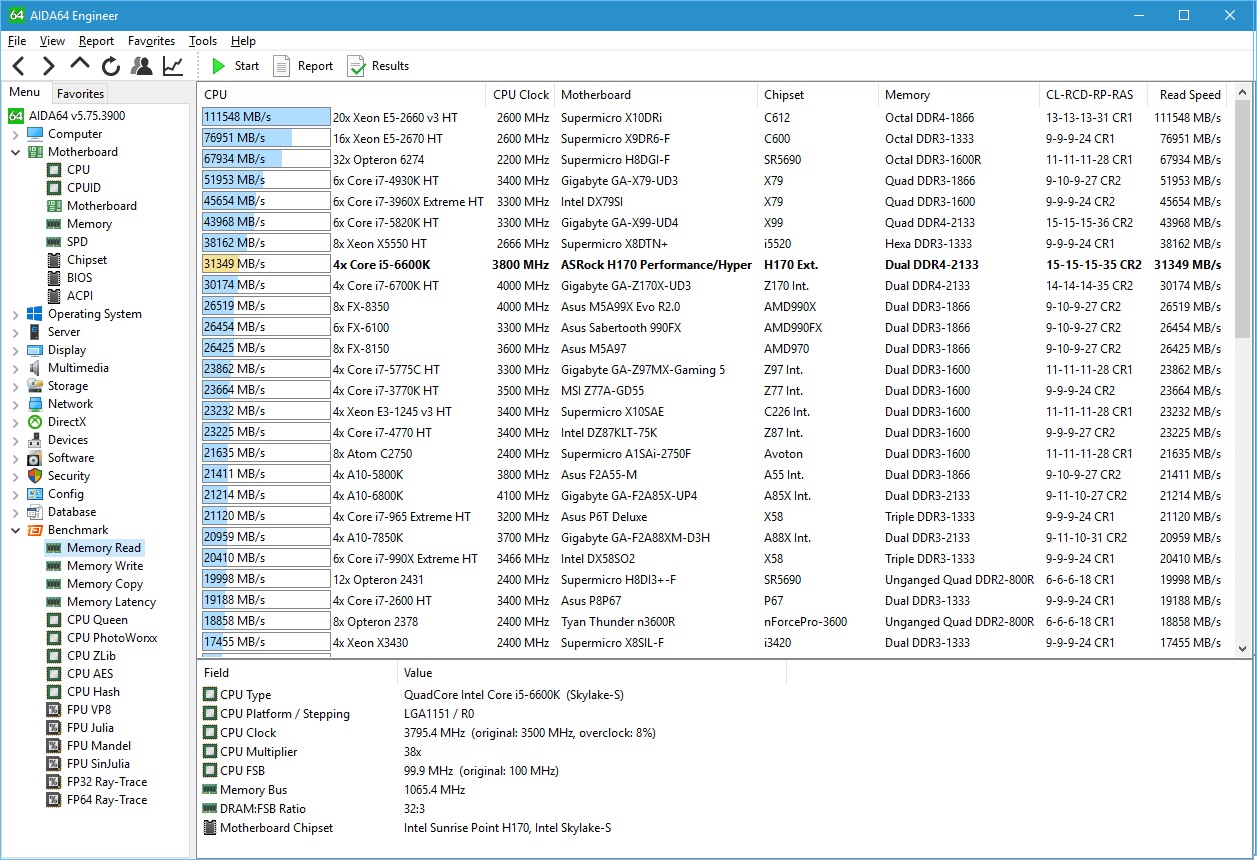Screen dimensions: 1257x860
Task: Go forward with the toolbar forward arrow
Action: pyautogui.click(x=48, y=66)
